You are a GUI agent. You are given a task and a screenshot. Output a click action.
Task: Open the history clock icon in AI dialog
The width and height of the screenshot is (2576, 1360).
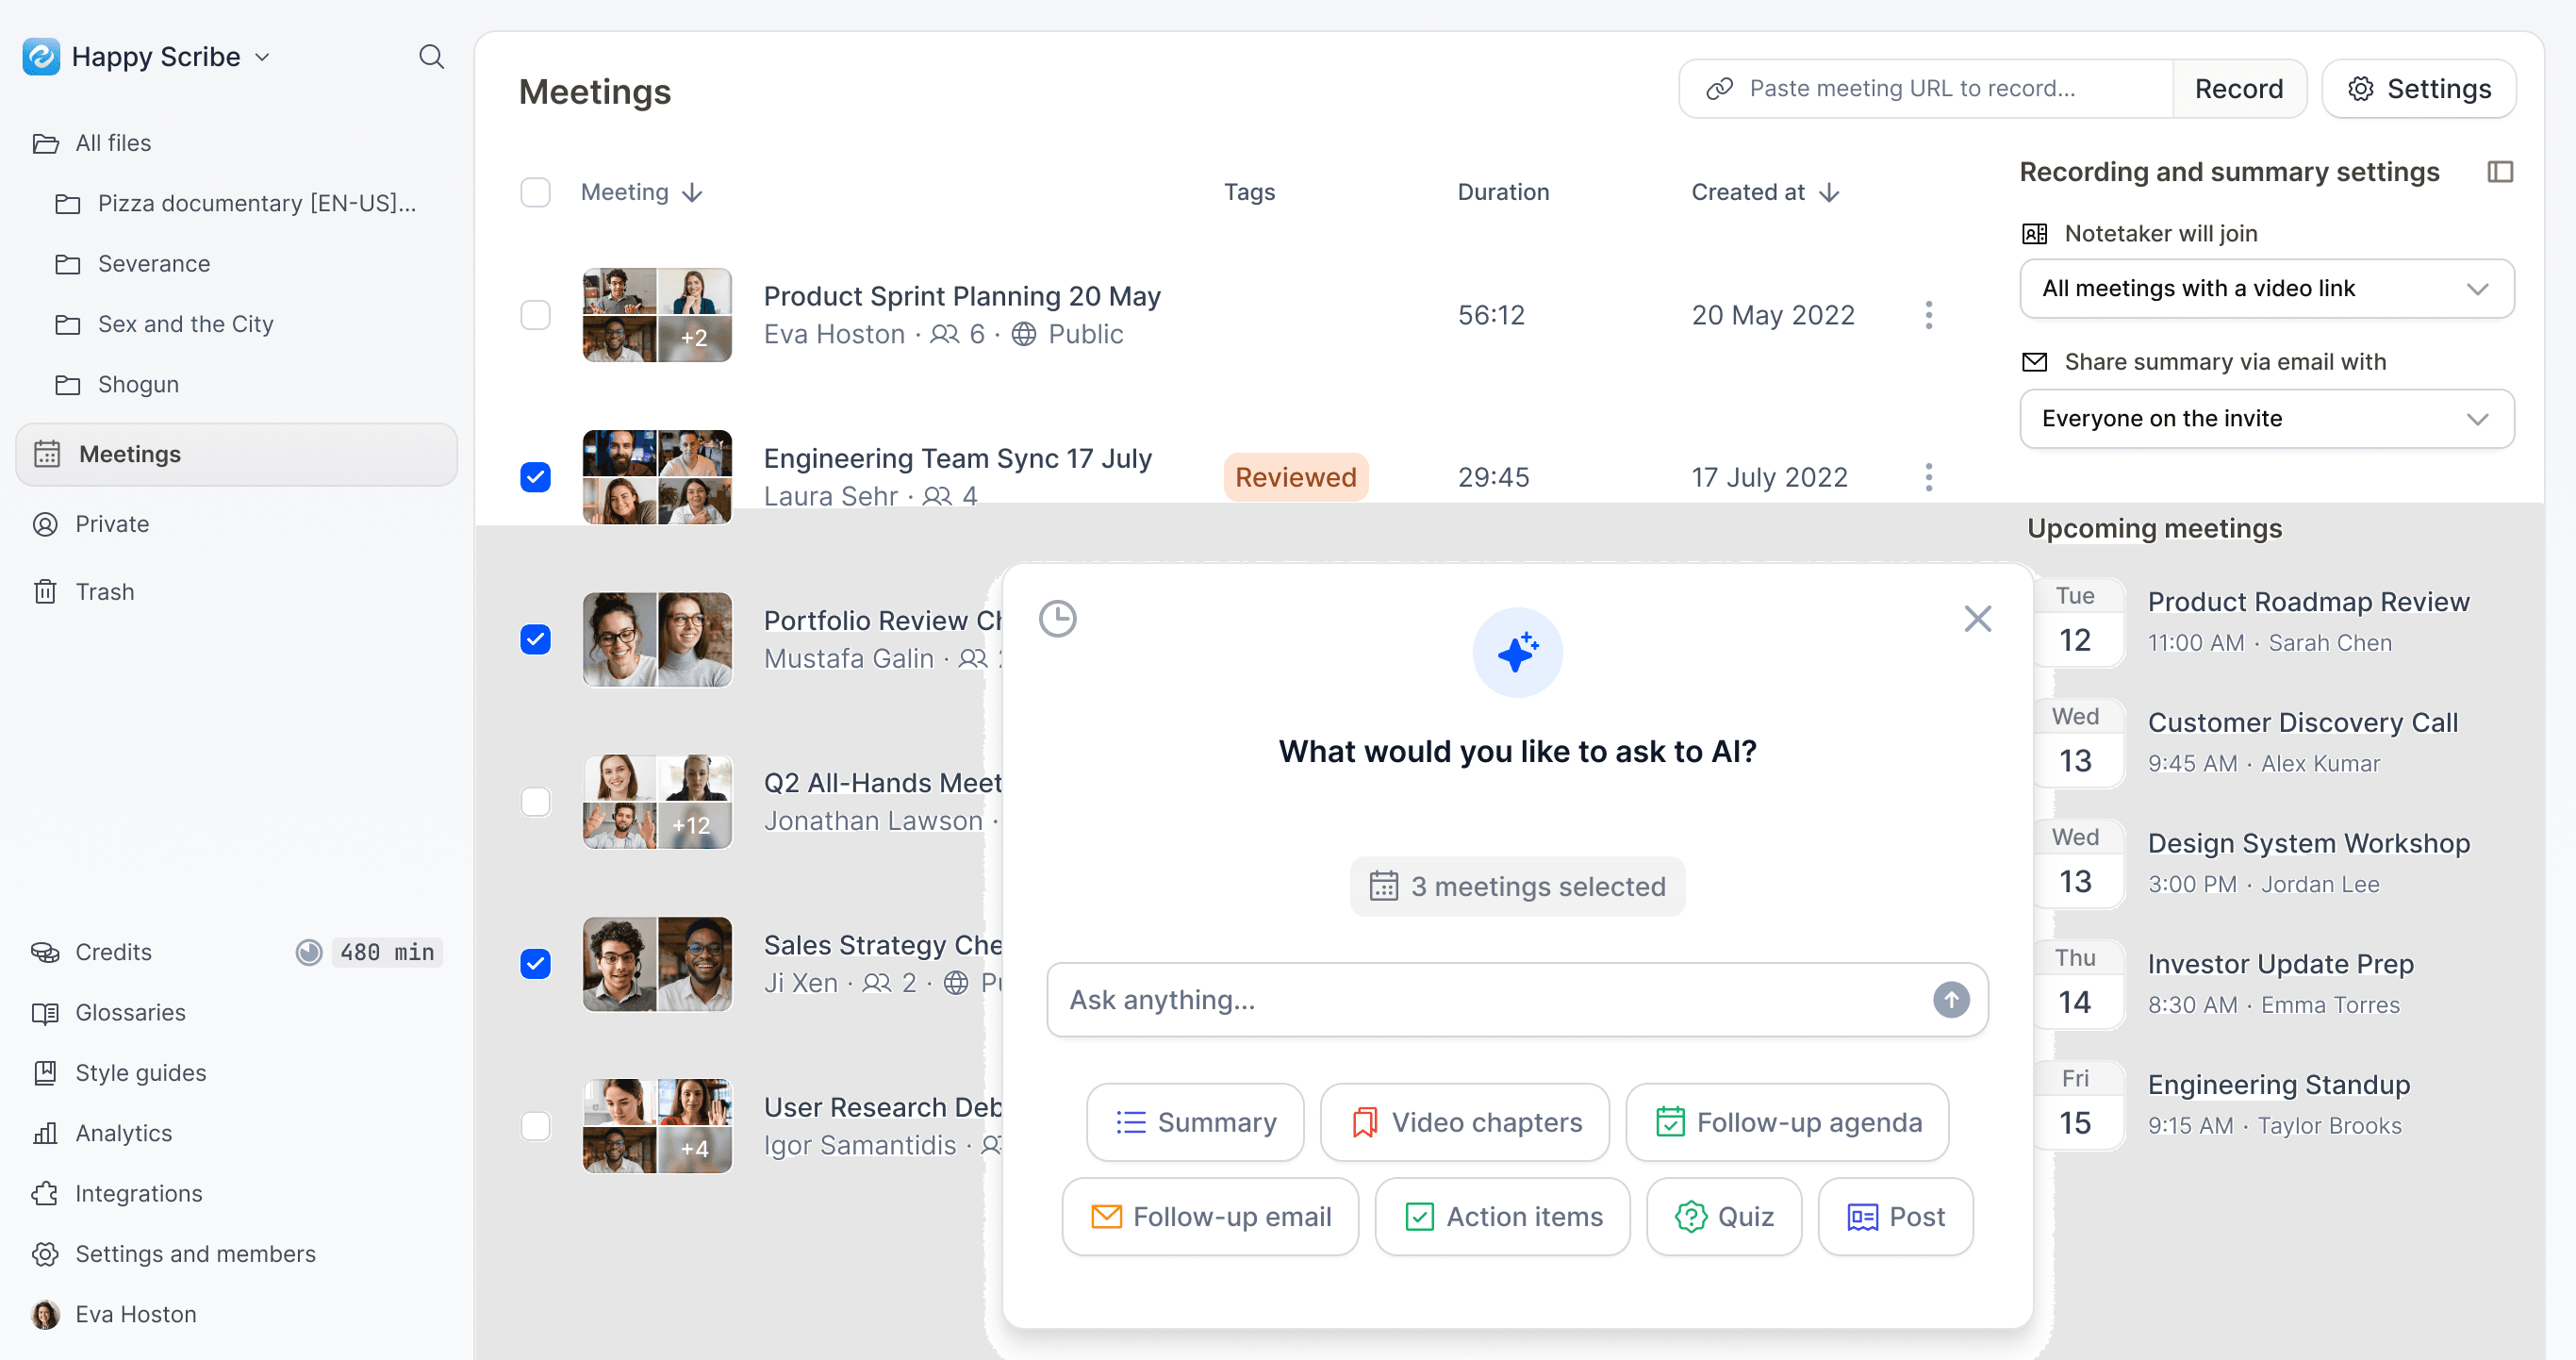1057,619
